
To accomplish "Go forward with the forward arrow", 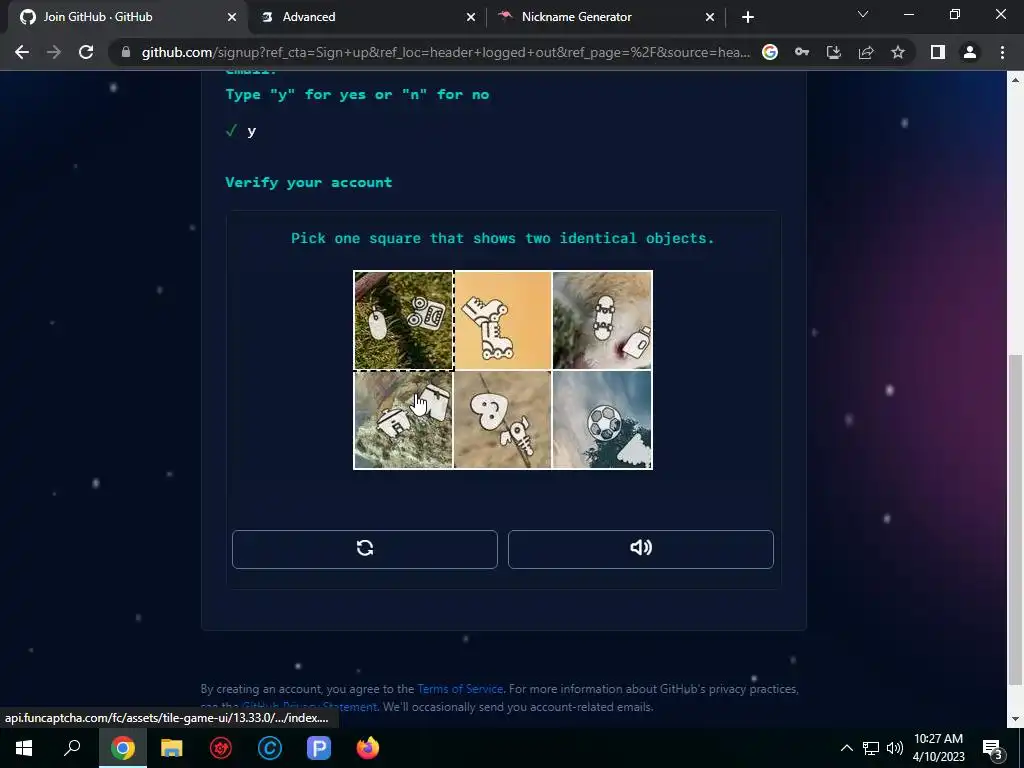I will coord(54,52).
